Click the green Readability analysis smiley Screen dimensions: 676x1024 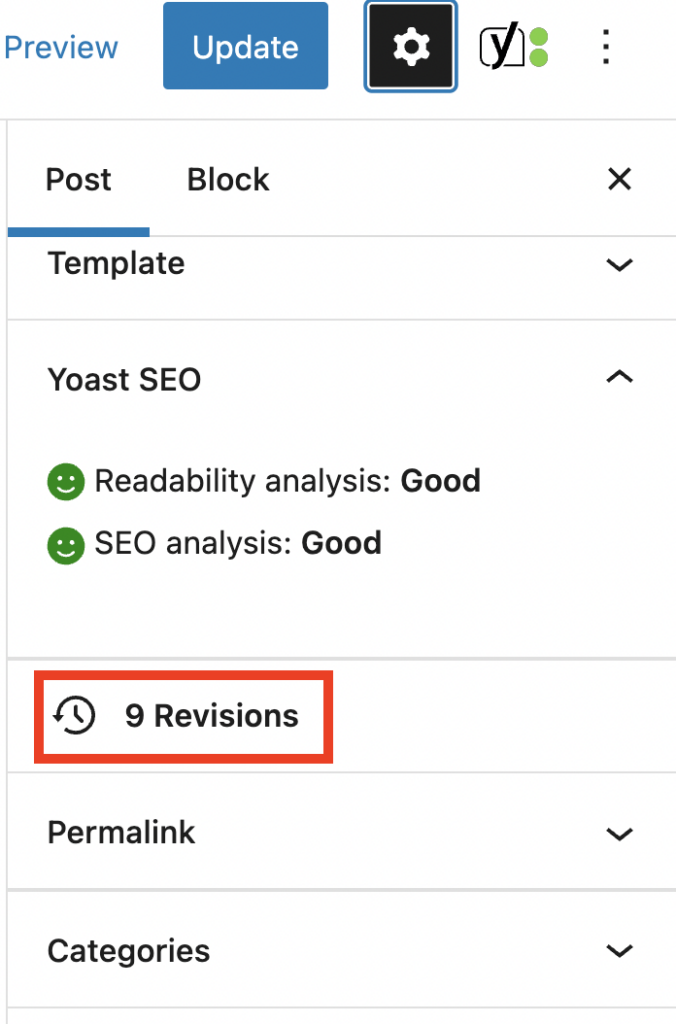tap(64, 481)
